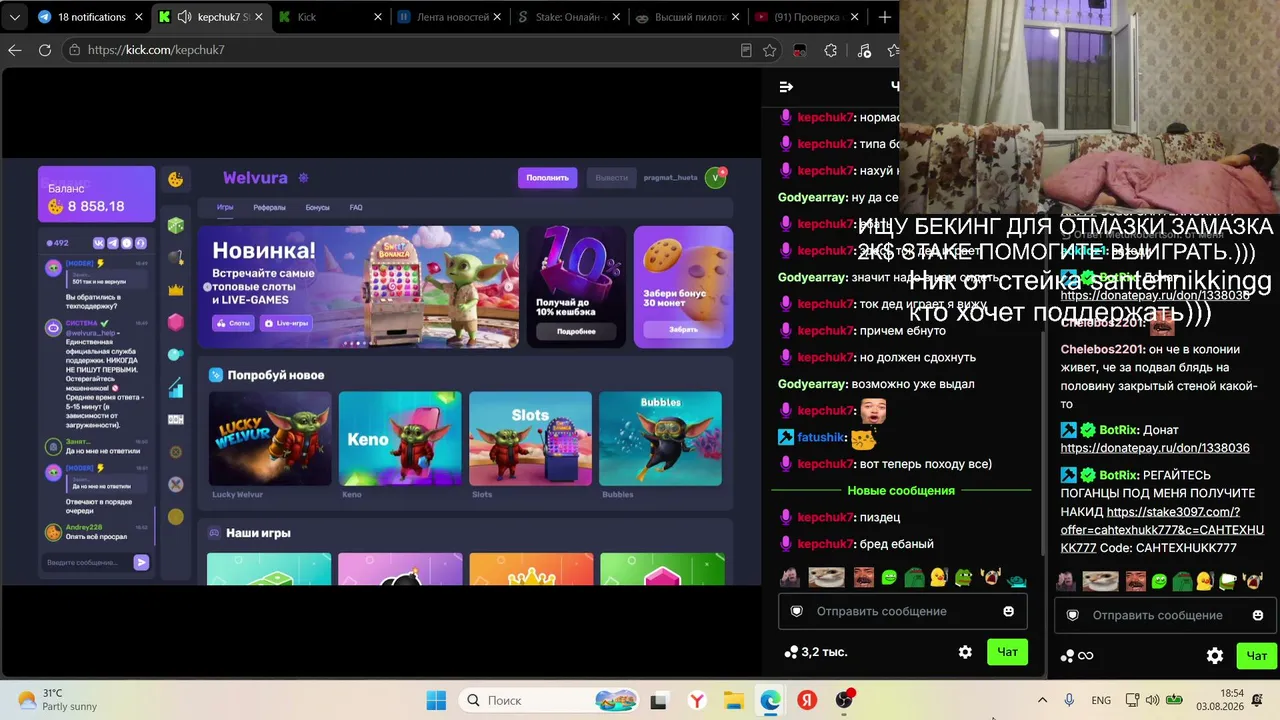Open the green dice game in the sidebar

[x=176, y=226]
